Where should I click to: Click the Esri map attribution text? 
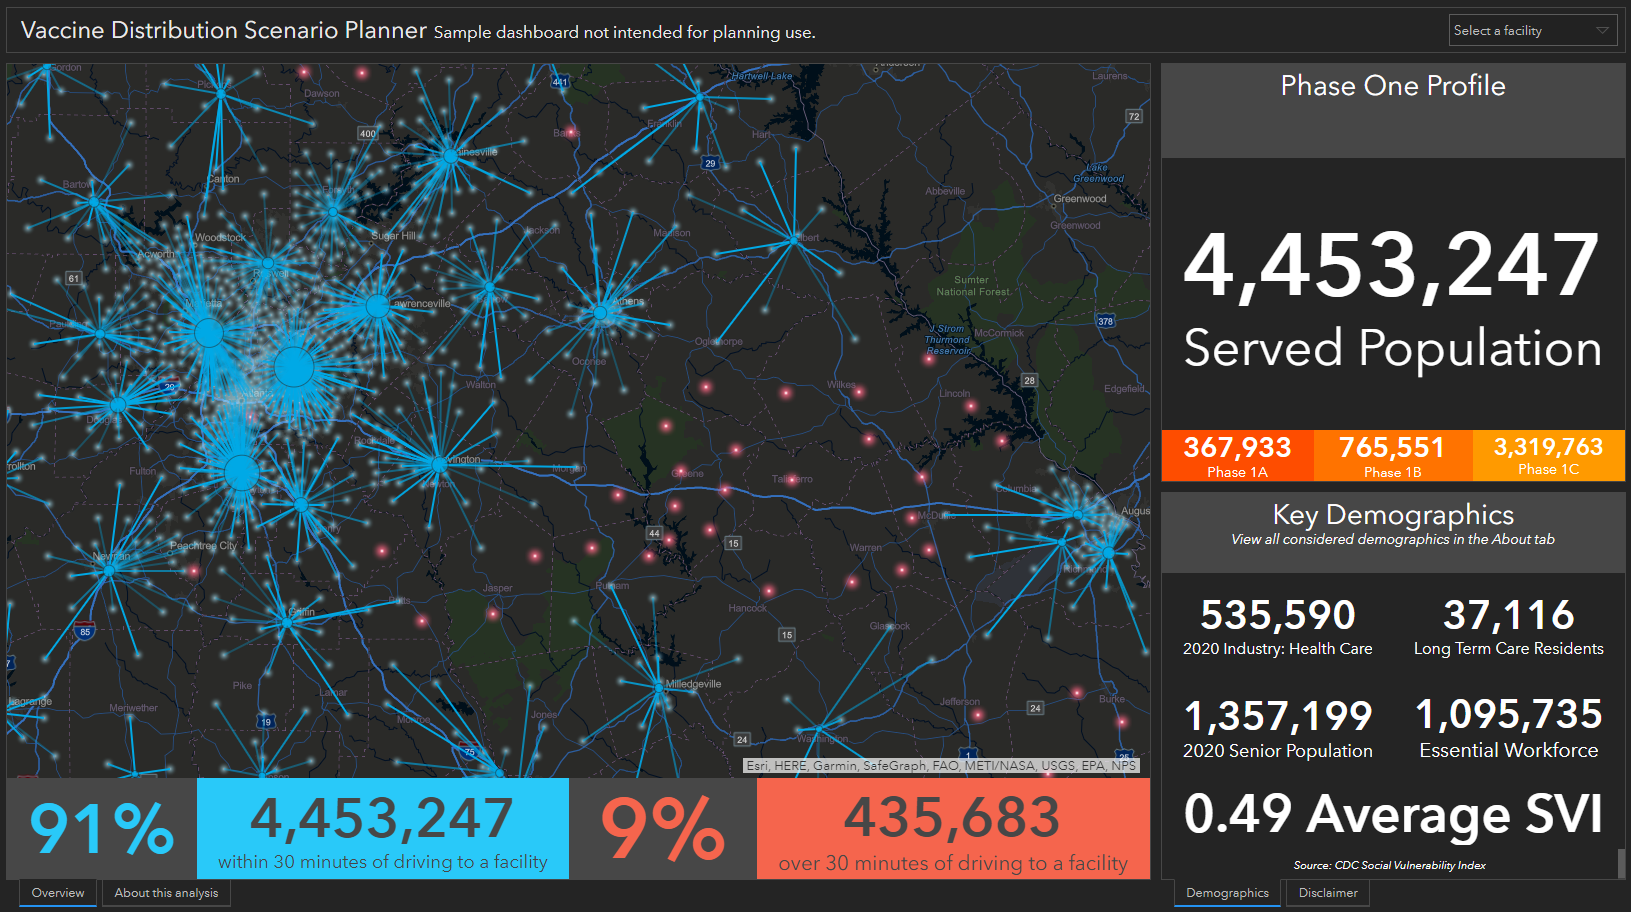coord(940,766)
